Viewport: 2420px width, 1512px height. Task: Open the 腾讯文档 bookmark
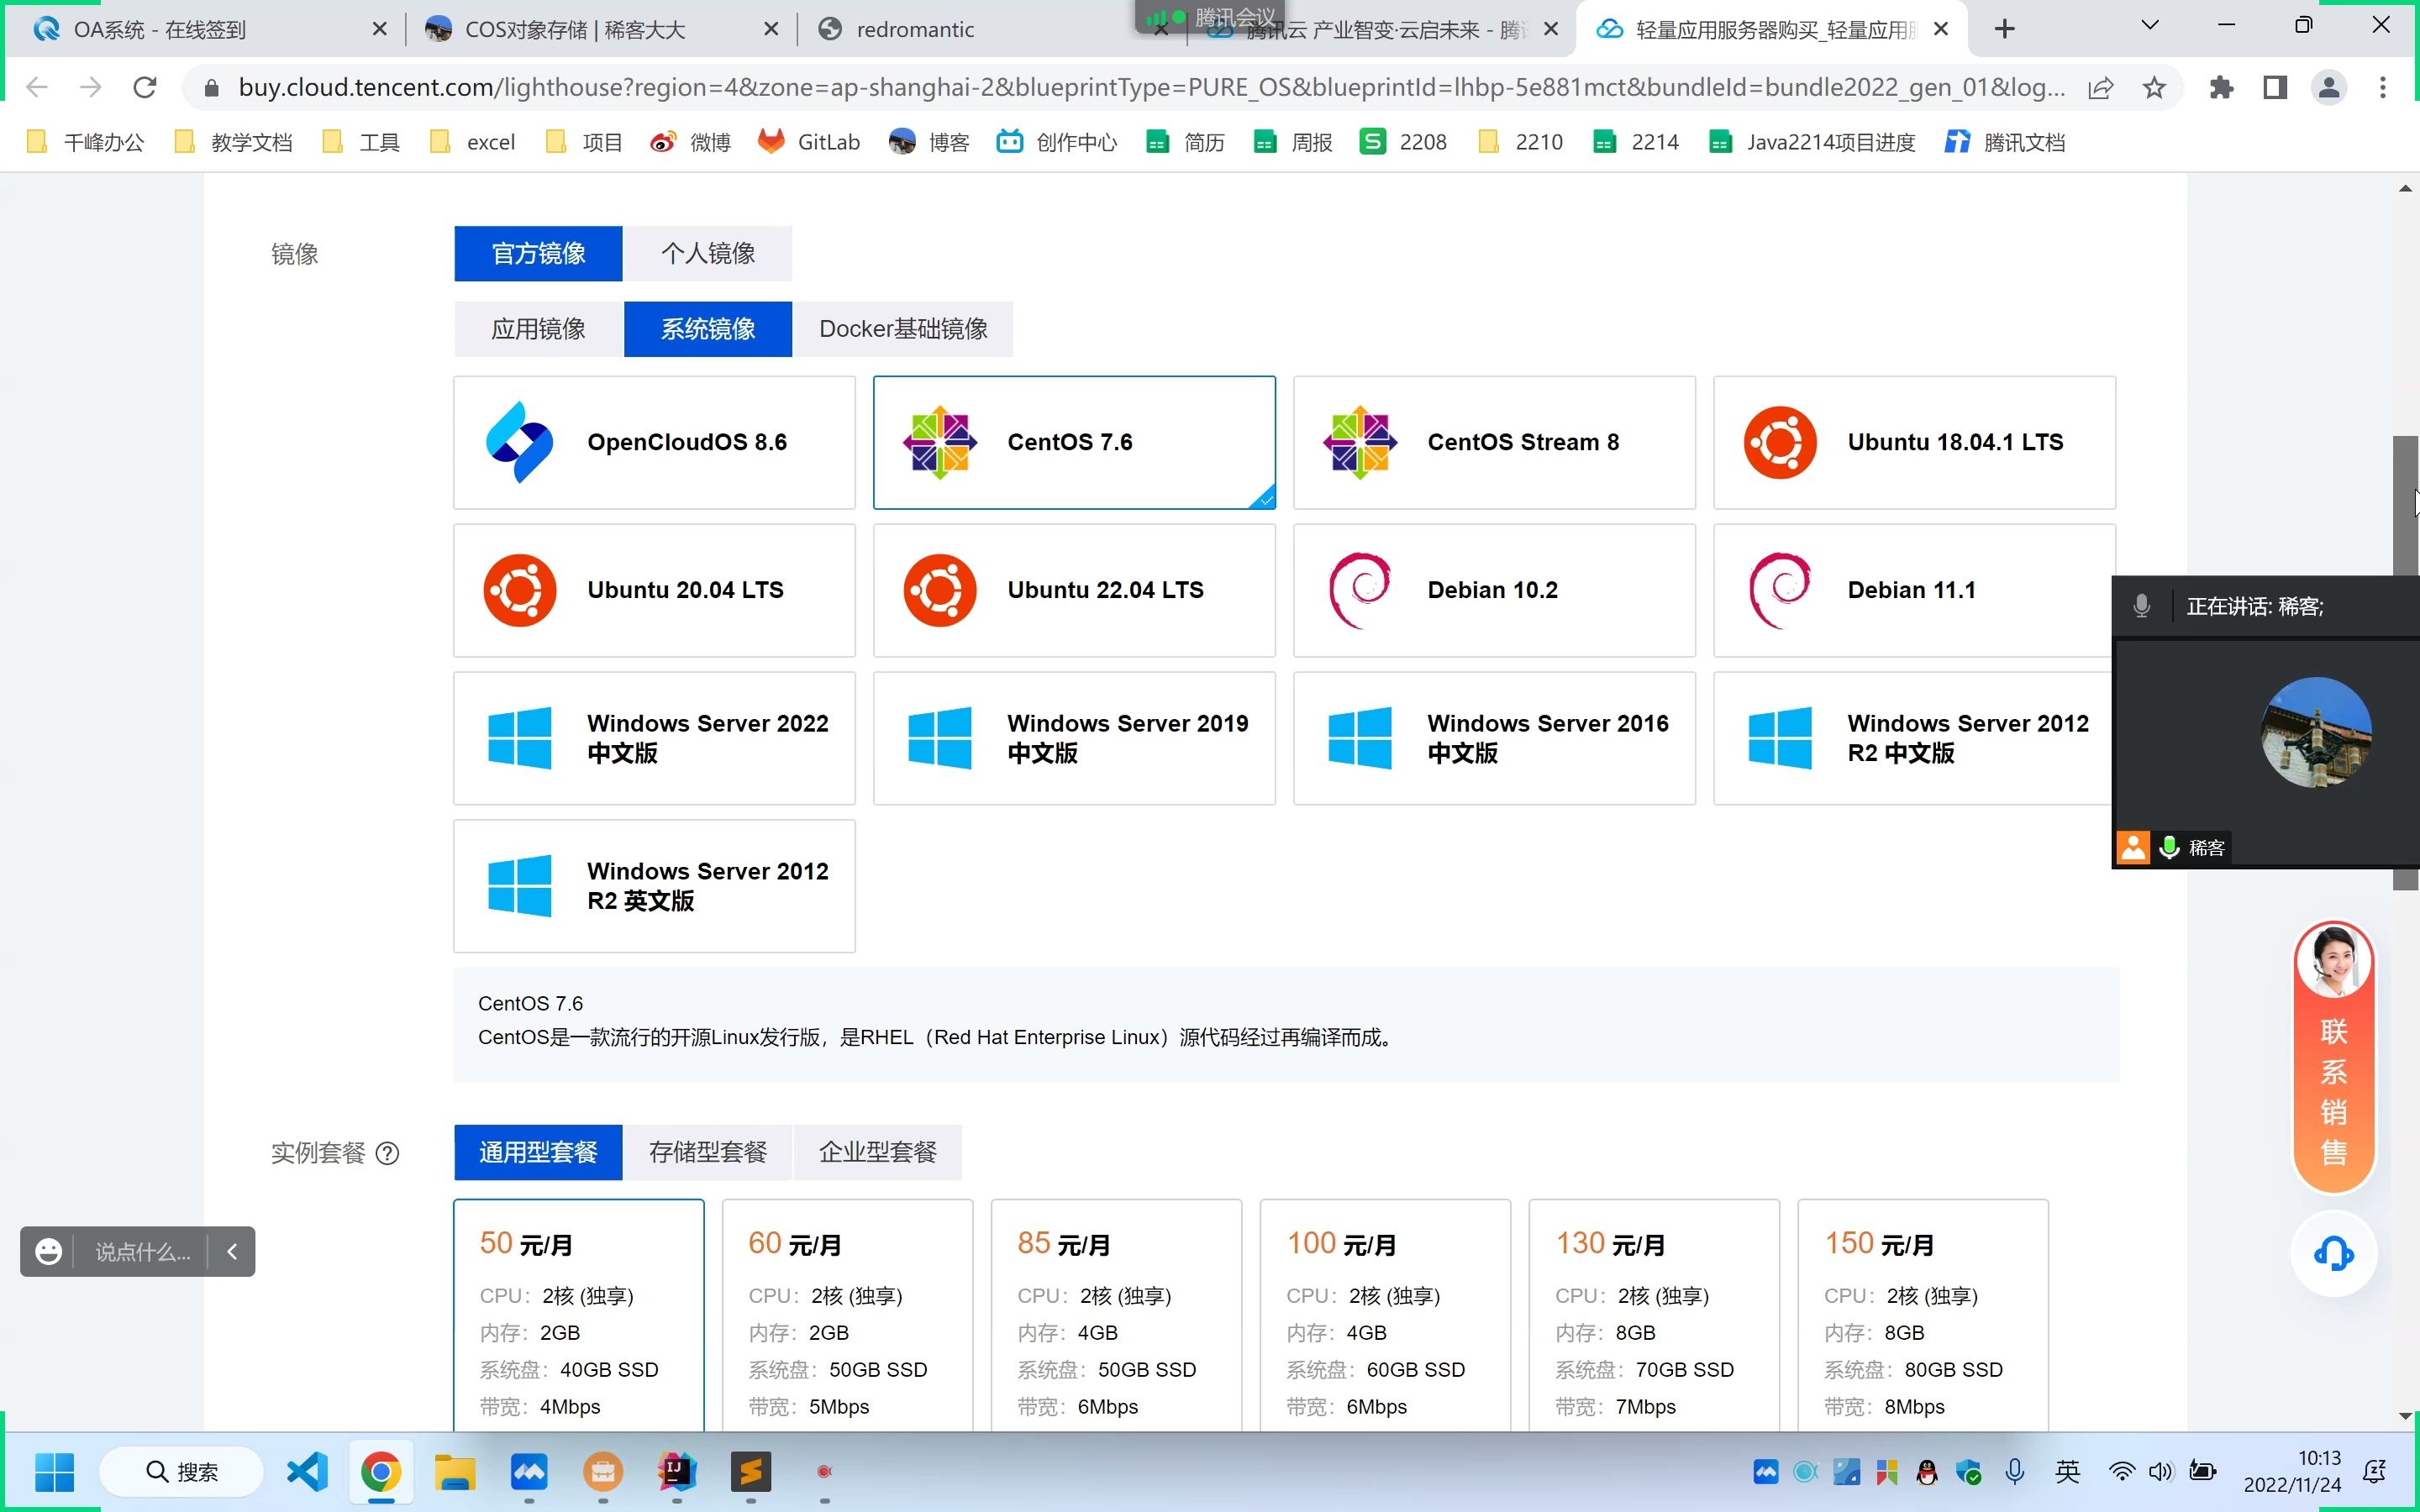click(x=2004, y=142)
